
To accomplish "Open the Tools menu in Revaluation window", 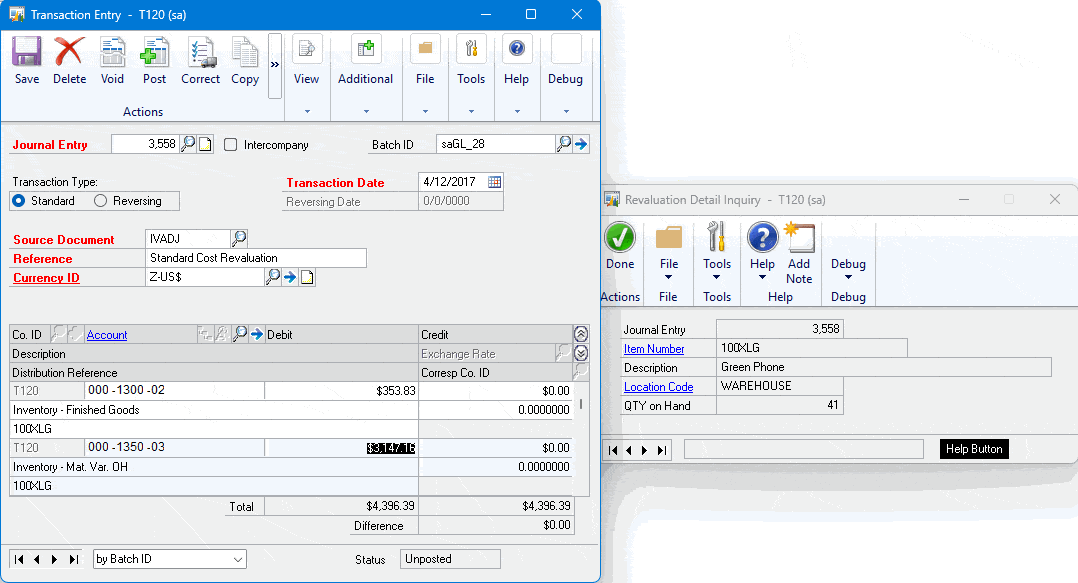I will (717, 264).
